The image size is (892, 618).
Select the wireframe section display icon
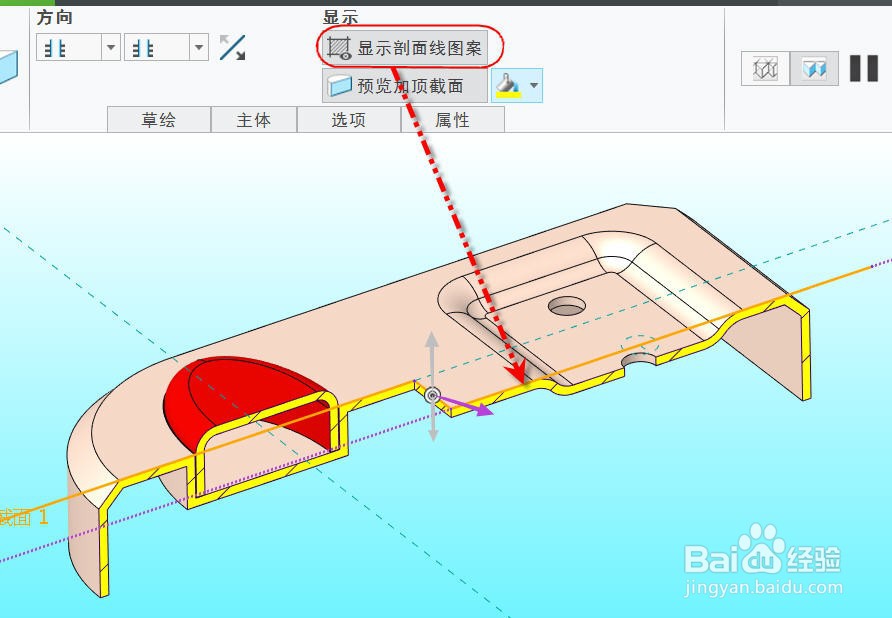pyautogui.click(x=765, y=68)
